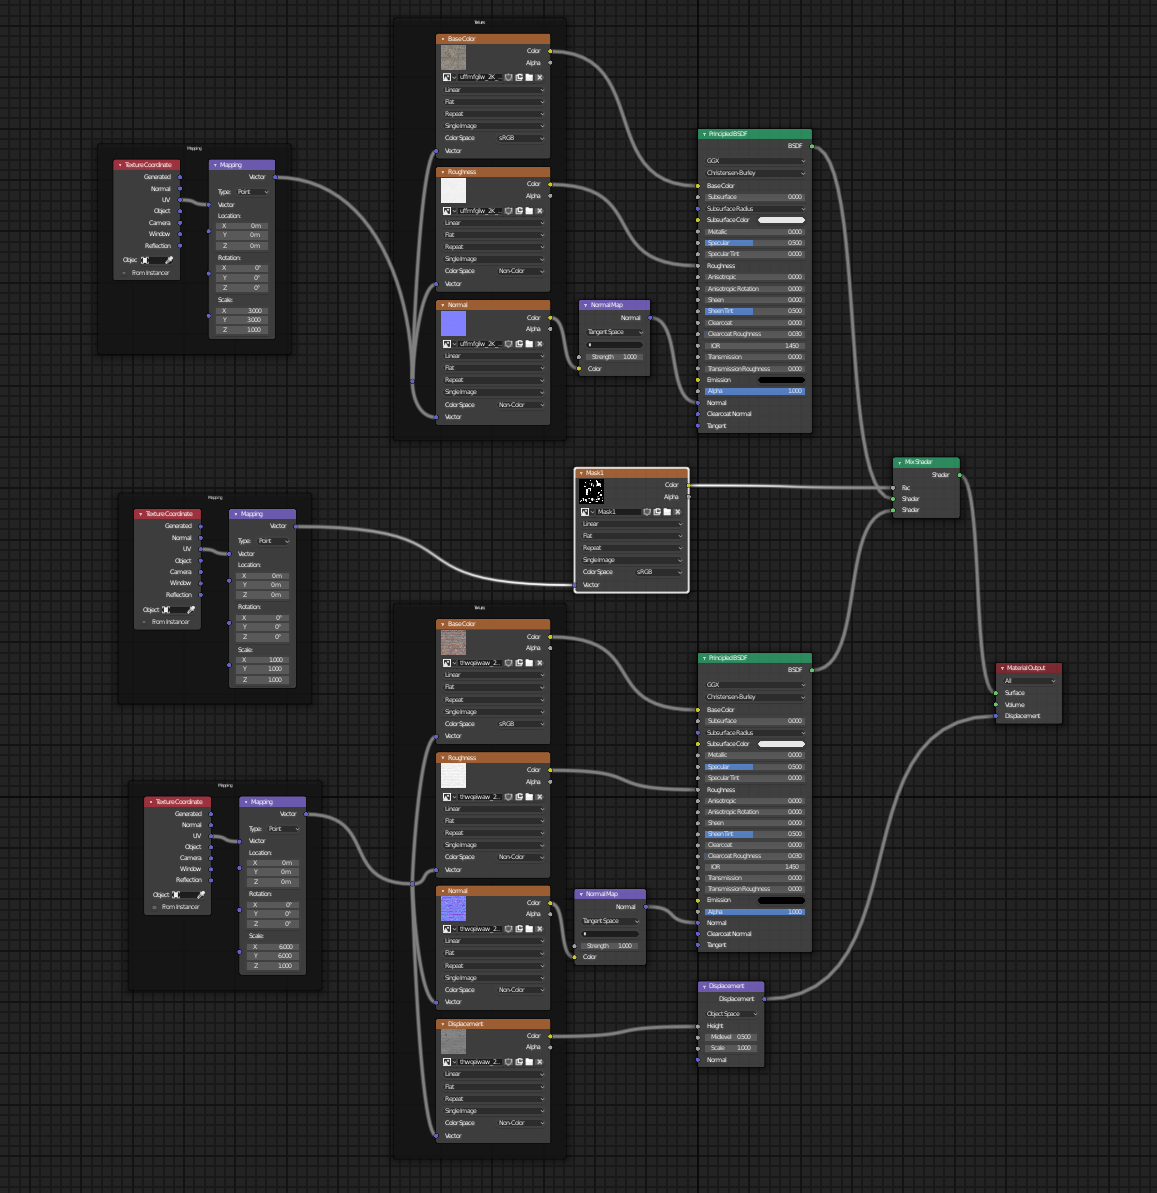Click the Emission color swatch in the upper Principled BSDF
This screenshot has width=1157, height=1193.
click(781, 380)
